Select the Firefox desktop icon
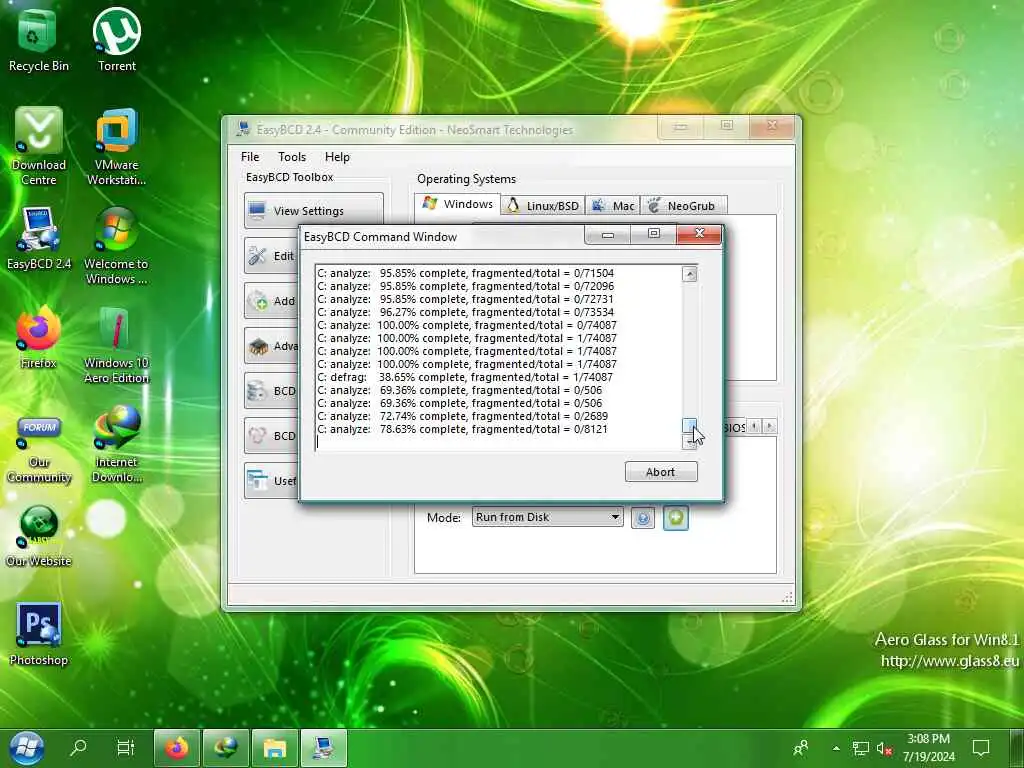 click(x=39, y=338)
